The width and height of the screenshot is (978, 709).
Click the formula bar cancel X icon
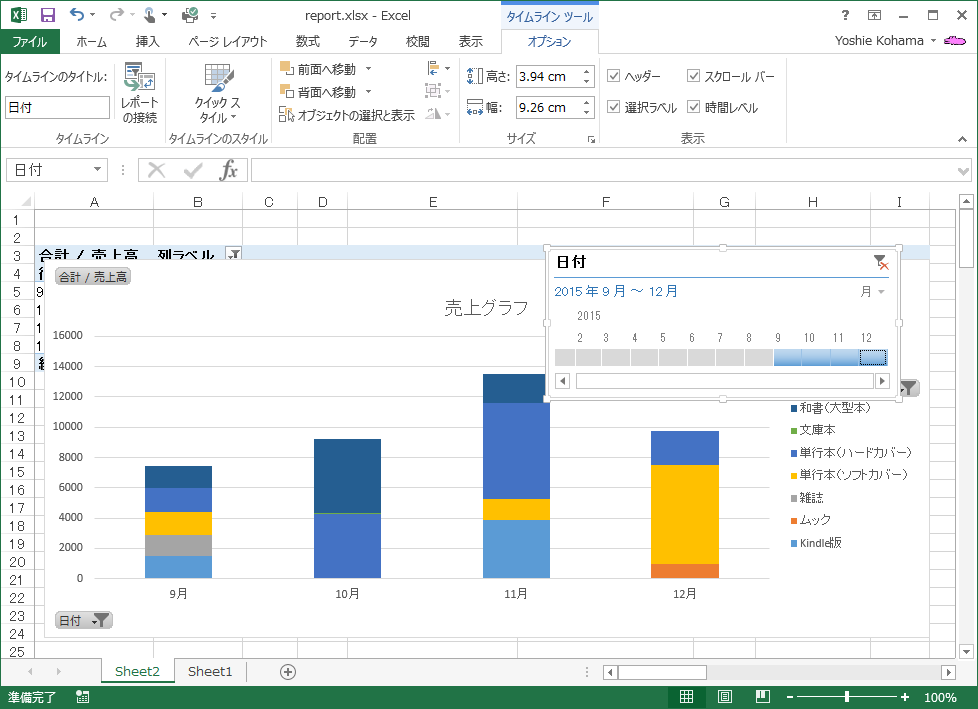coord(157,170)
